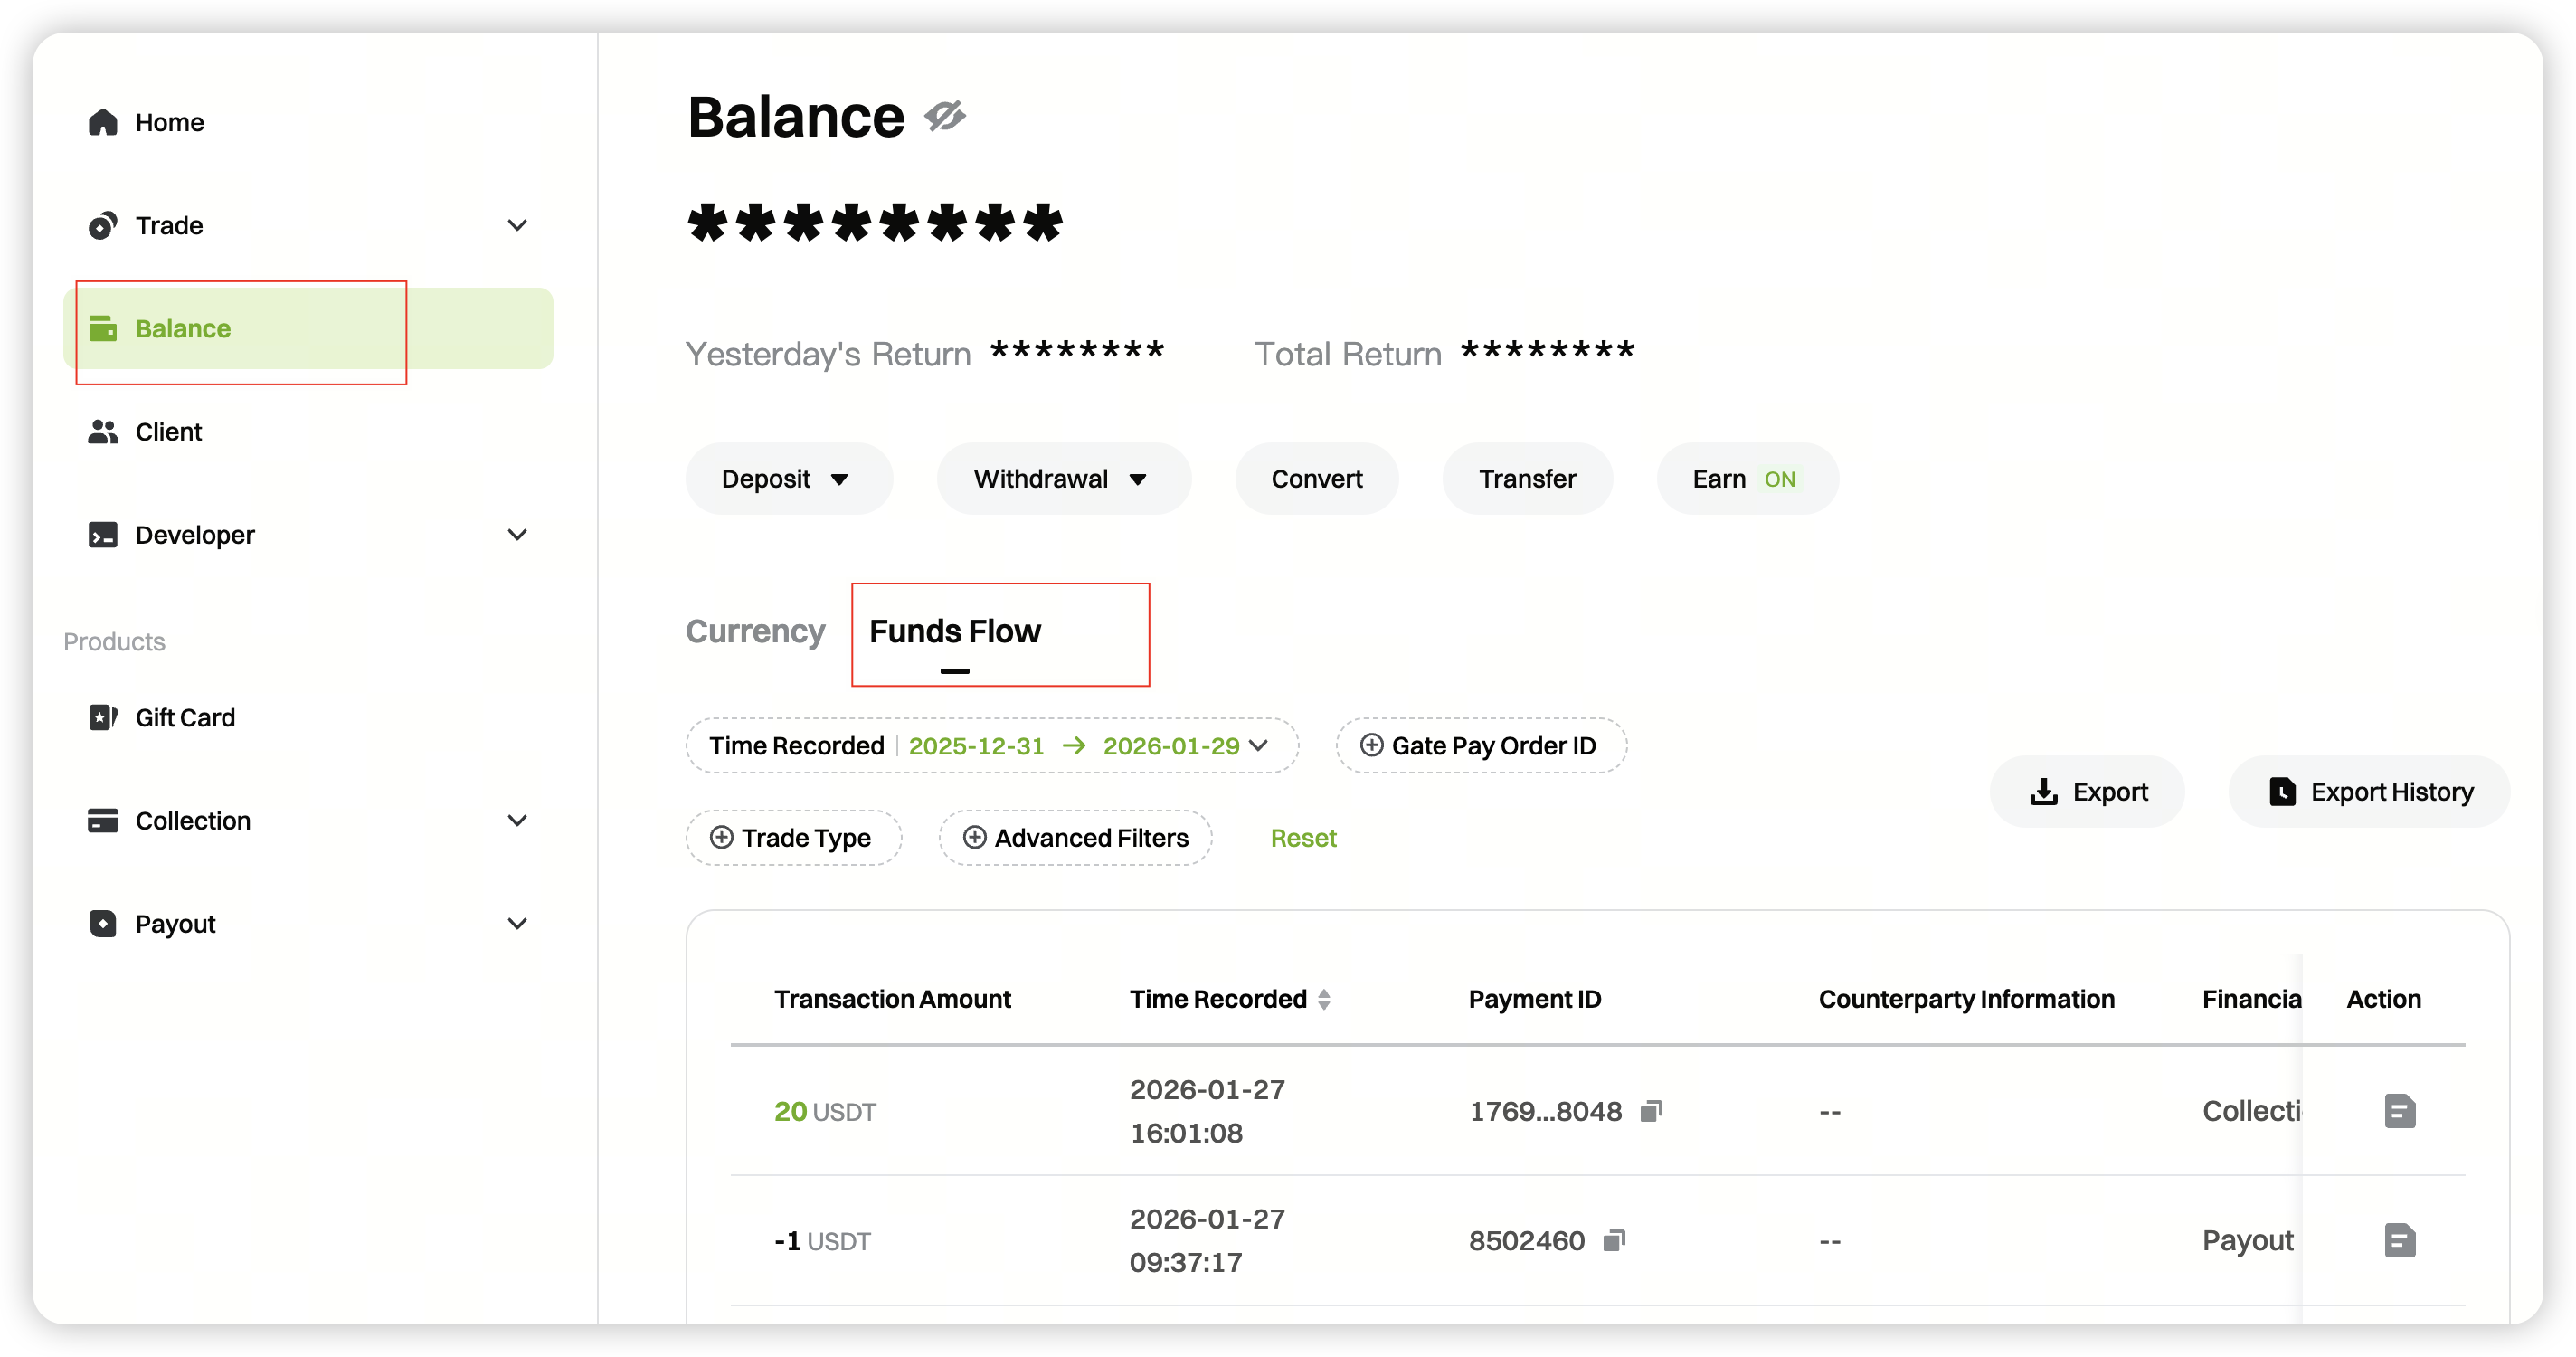Open Client page in sidebar

click(x=168, y=432)
